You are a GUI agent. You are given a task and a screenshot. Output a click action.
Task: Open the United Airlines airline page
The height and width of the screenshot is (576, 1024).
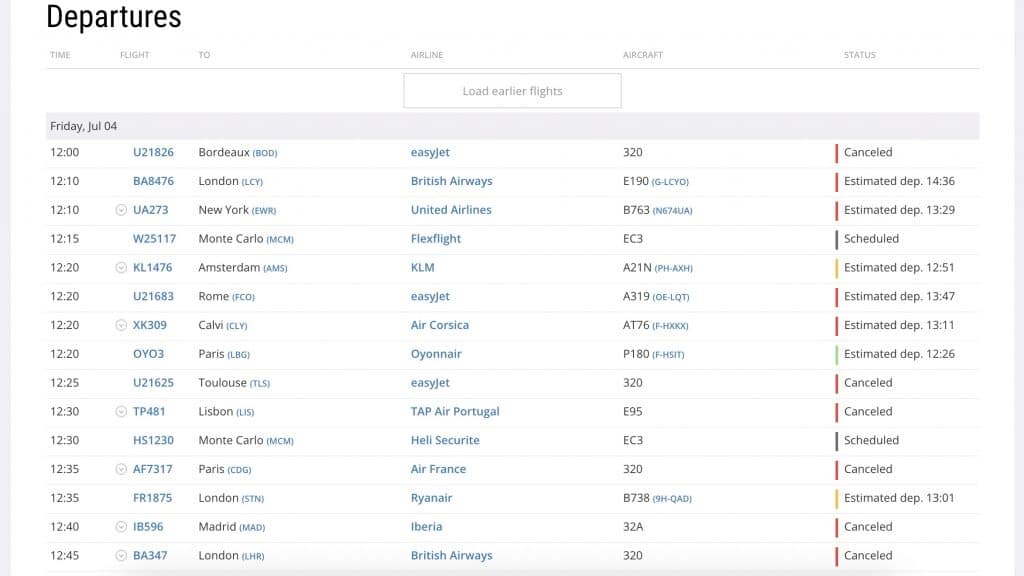point(451,210)
